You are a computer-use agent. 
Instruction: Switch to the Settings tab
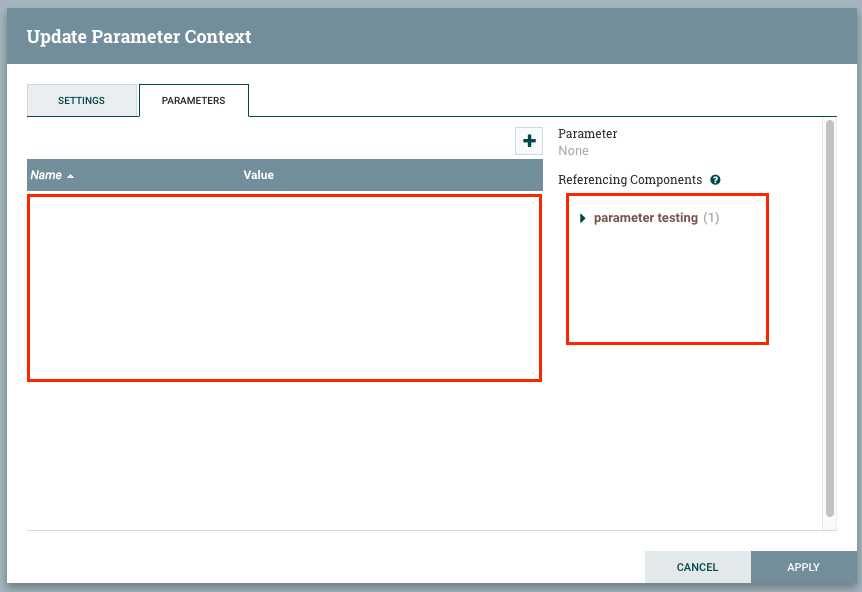(81, 101)
